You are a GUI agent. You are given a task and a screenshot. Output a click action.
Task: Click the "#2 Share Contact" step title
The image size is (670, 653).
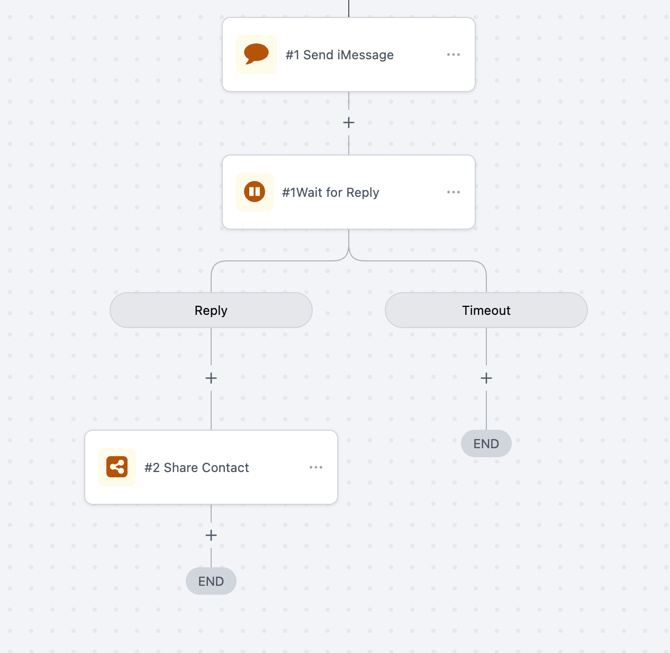point(196,467)
